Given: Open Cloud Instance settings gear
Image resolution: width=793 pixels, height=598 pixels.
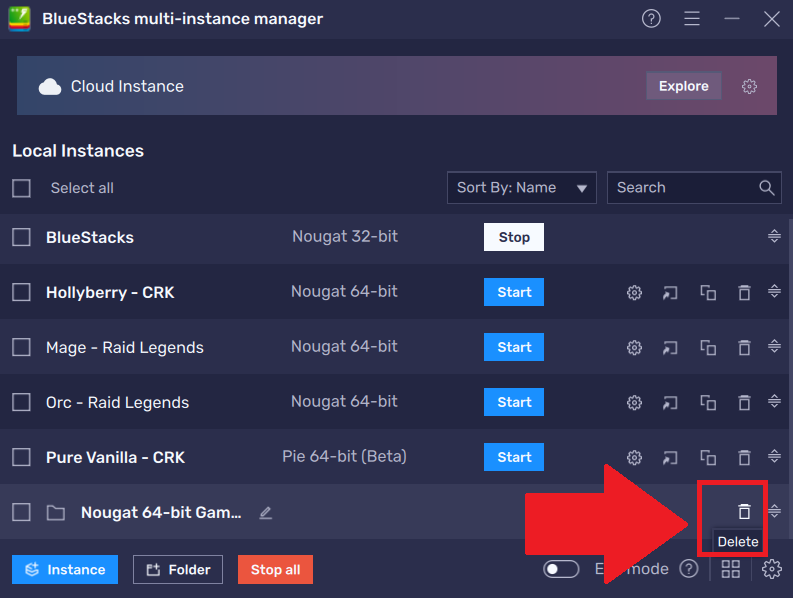Looking at the screenshot, I should (x=749, y=87).
